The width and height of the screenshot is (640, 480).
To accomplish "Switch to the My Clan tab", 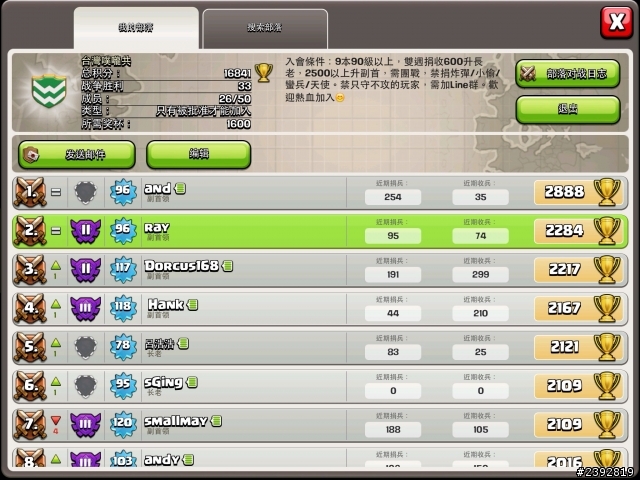I will tap(136, 28).
